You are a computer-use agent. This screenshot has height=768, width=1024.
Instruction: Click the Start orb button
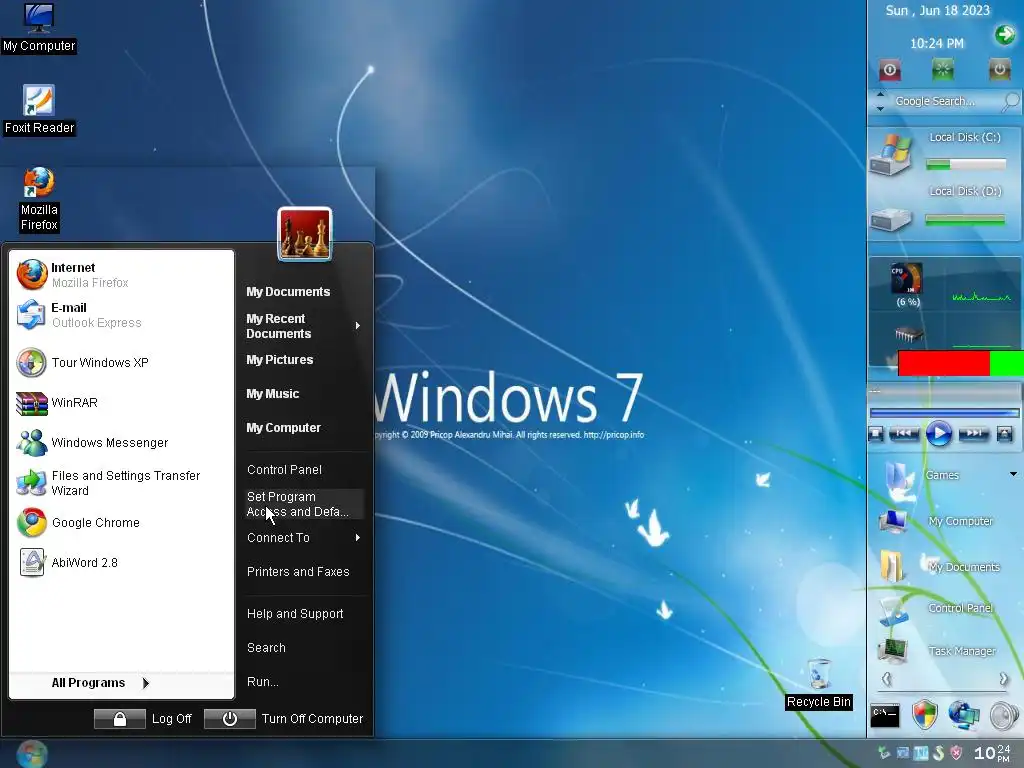pos(31,754)
